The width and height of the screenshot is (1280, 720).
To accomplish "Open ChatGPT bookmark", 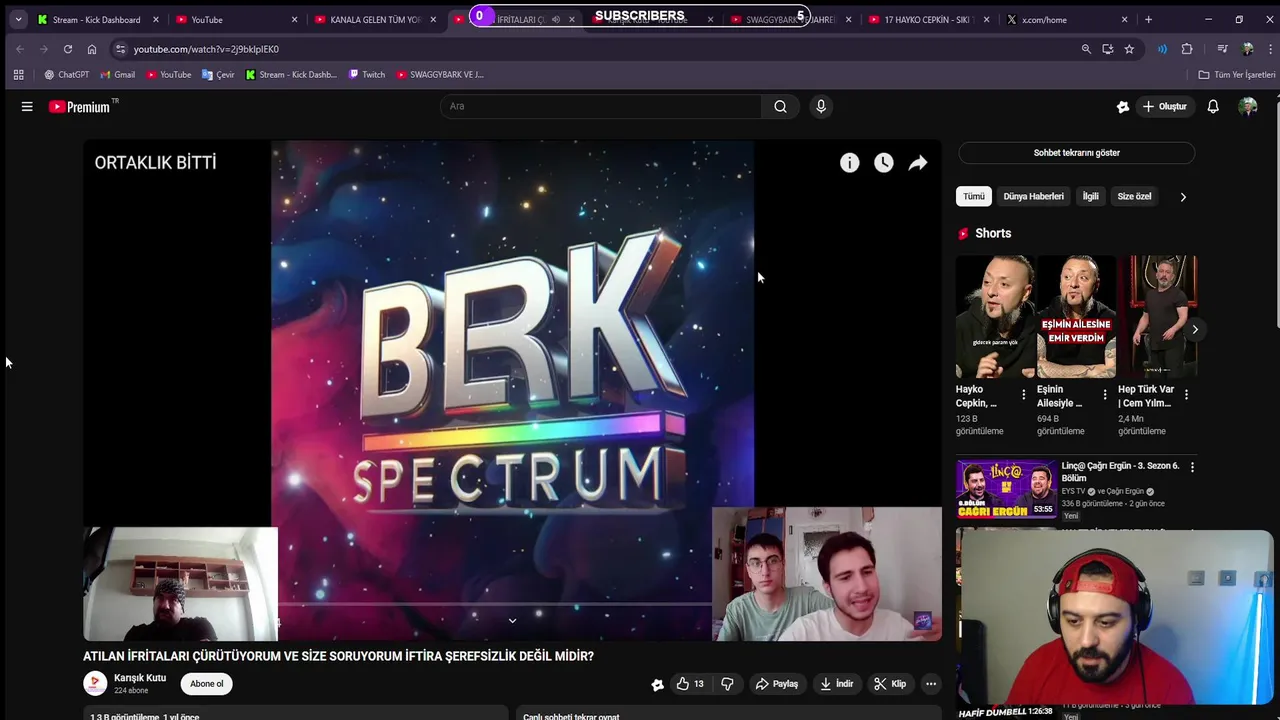I will 66,75.
